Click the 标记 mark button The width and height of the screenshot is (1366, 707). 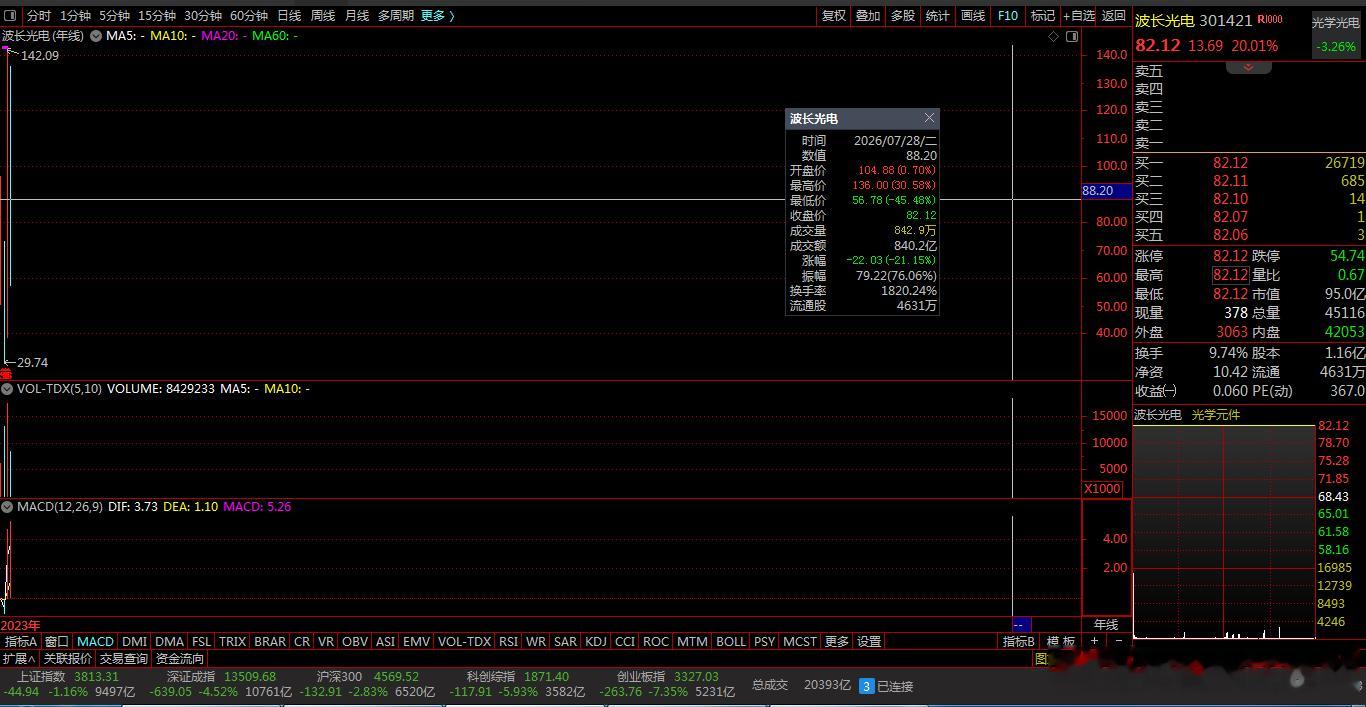tap(1043, 16)
